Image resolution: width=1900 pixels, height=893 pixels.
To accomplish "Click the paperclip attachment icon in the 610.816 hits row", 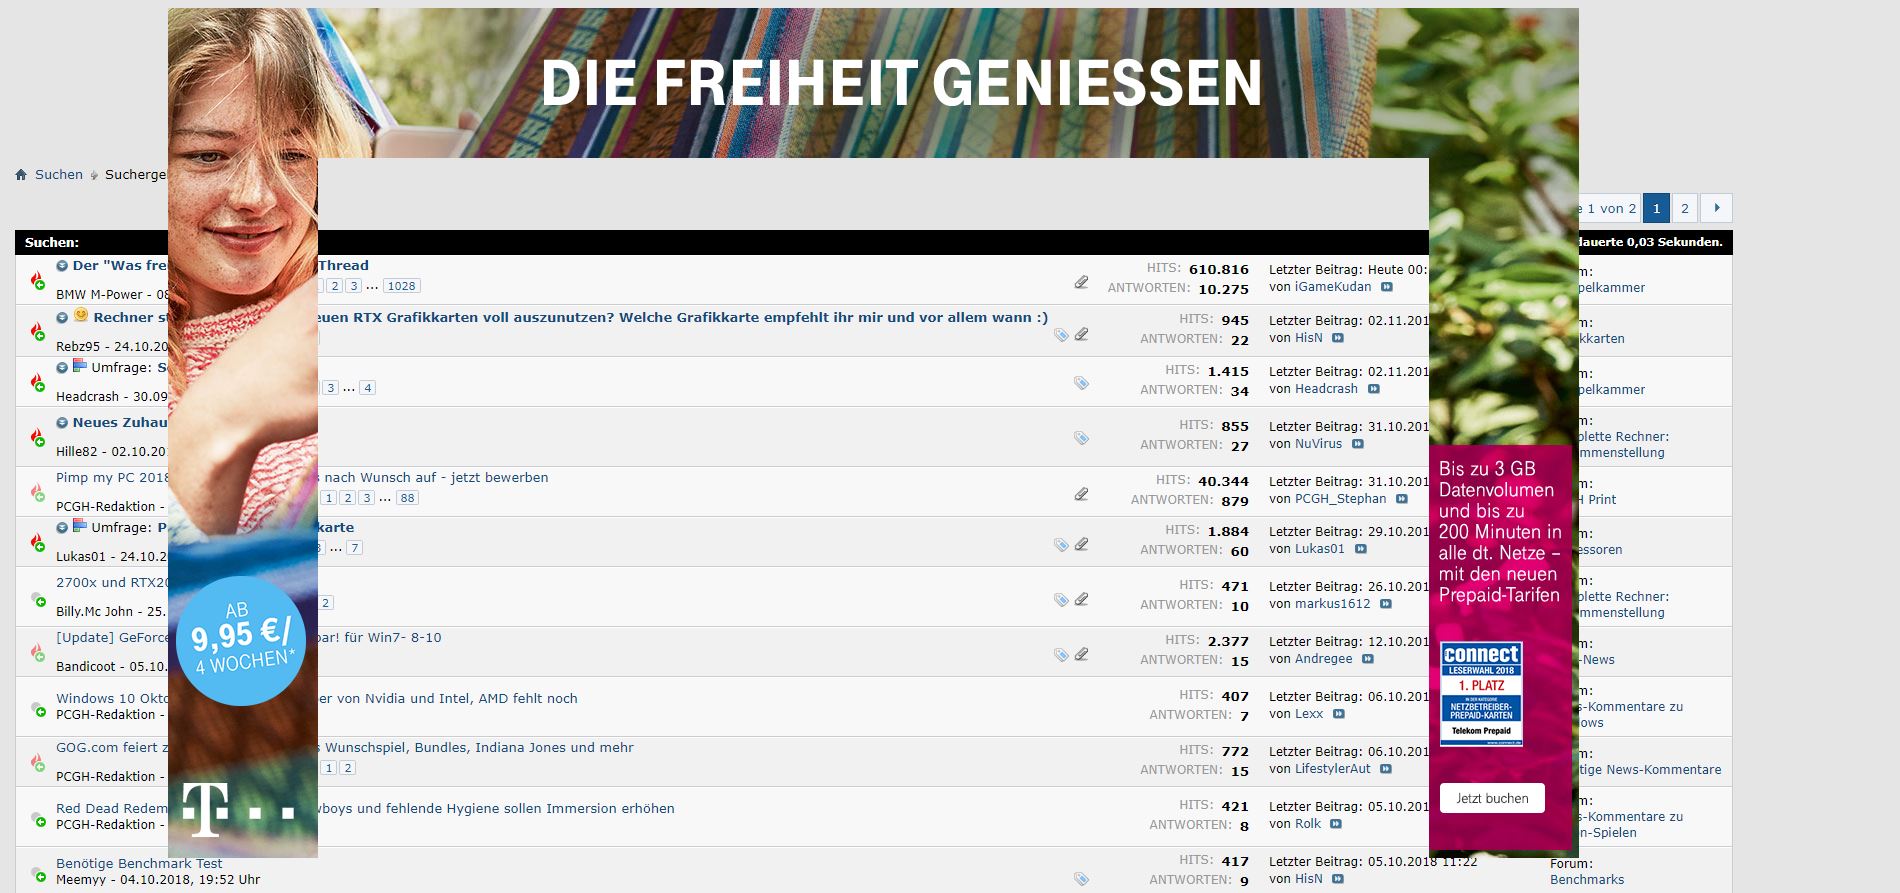I will click(1081, 283).
